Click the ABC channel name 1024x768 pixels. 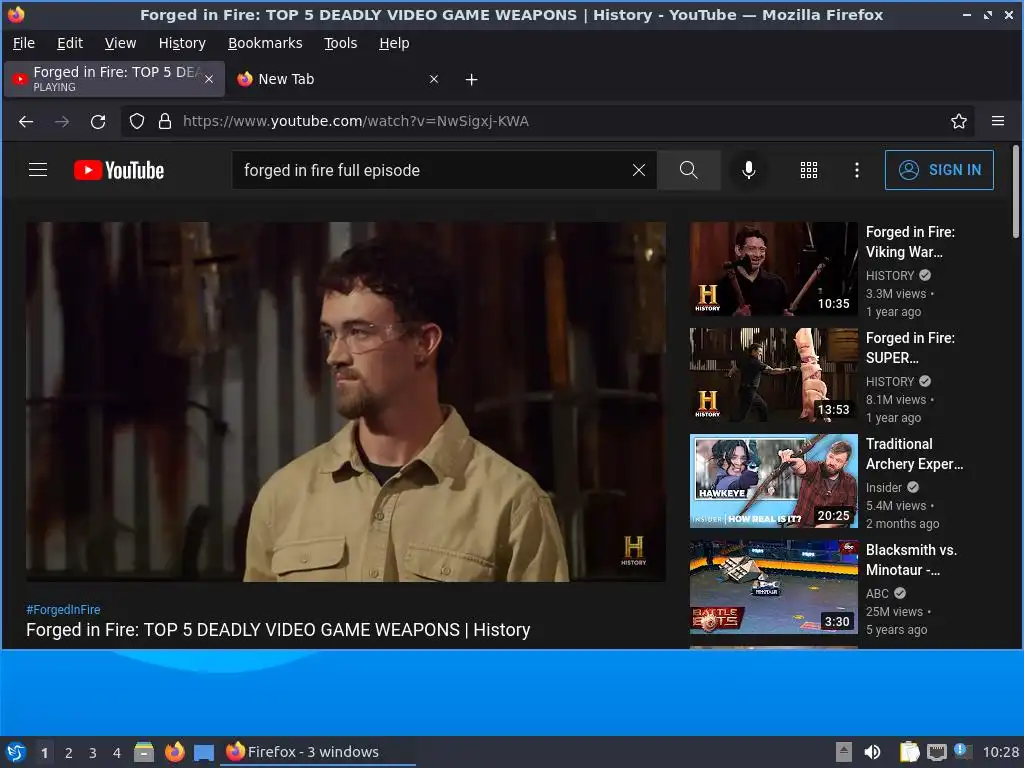pos(877,593)
